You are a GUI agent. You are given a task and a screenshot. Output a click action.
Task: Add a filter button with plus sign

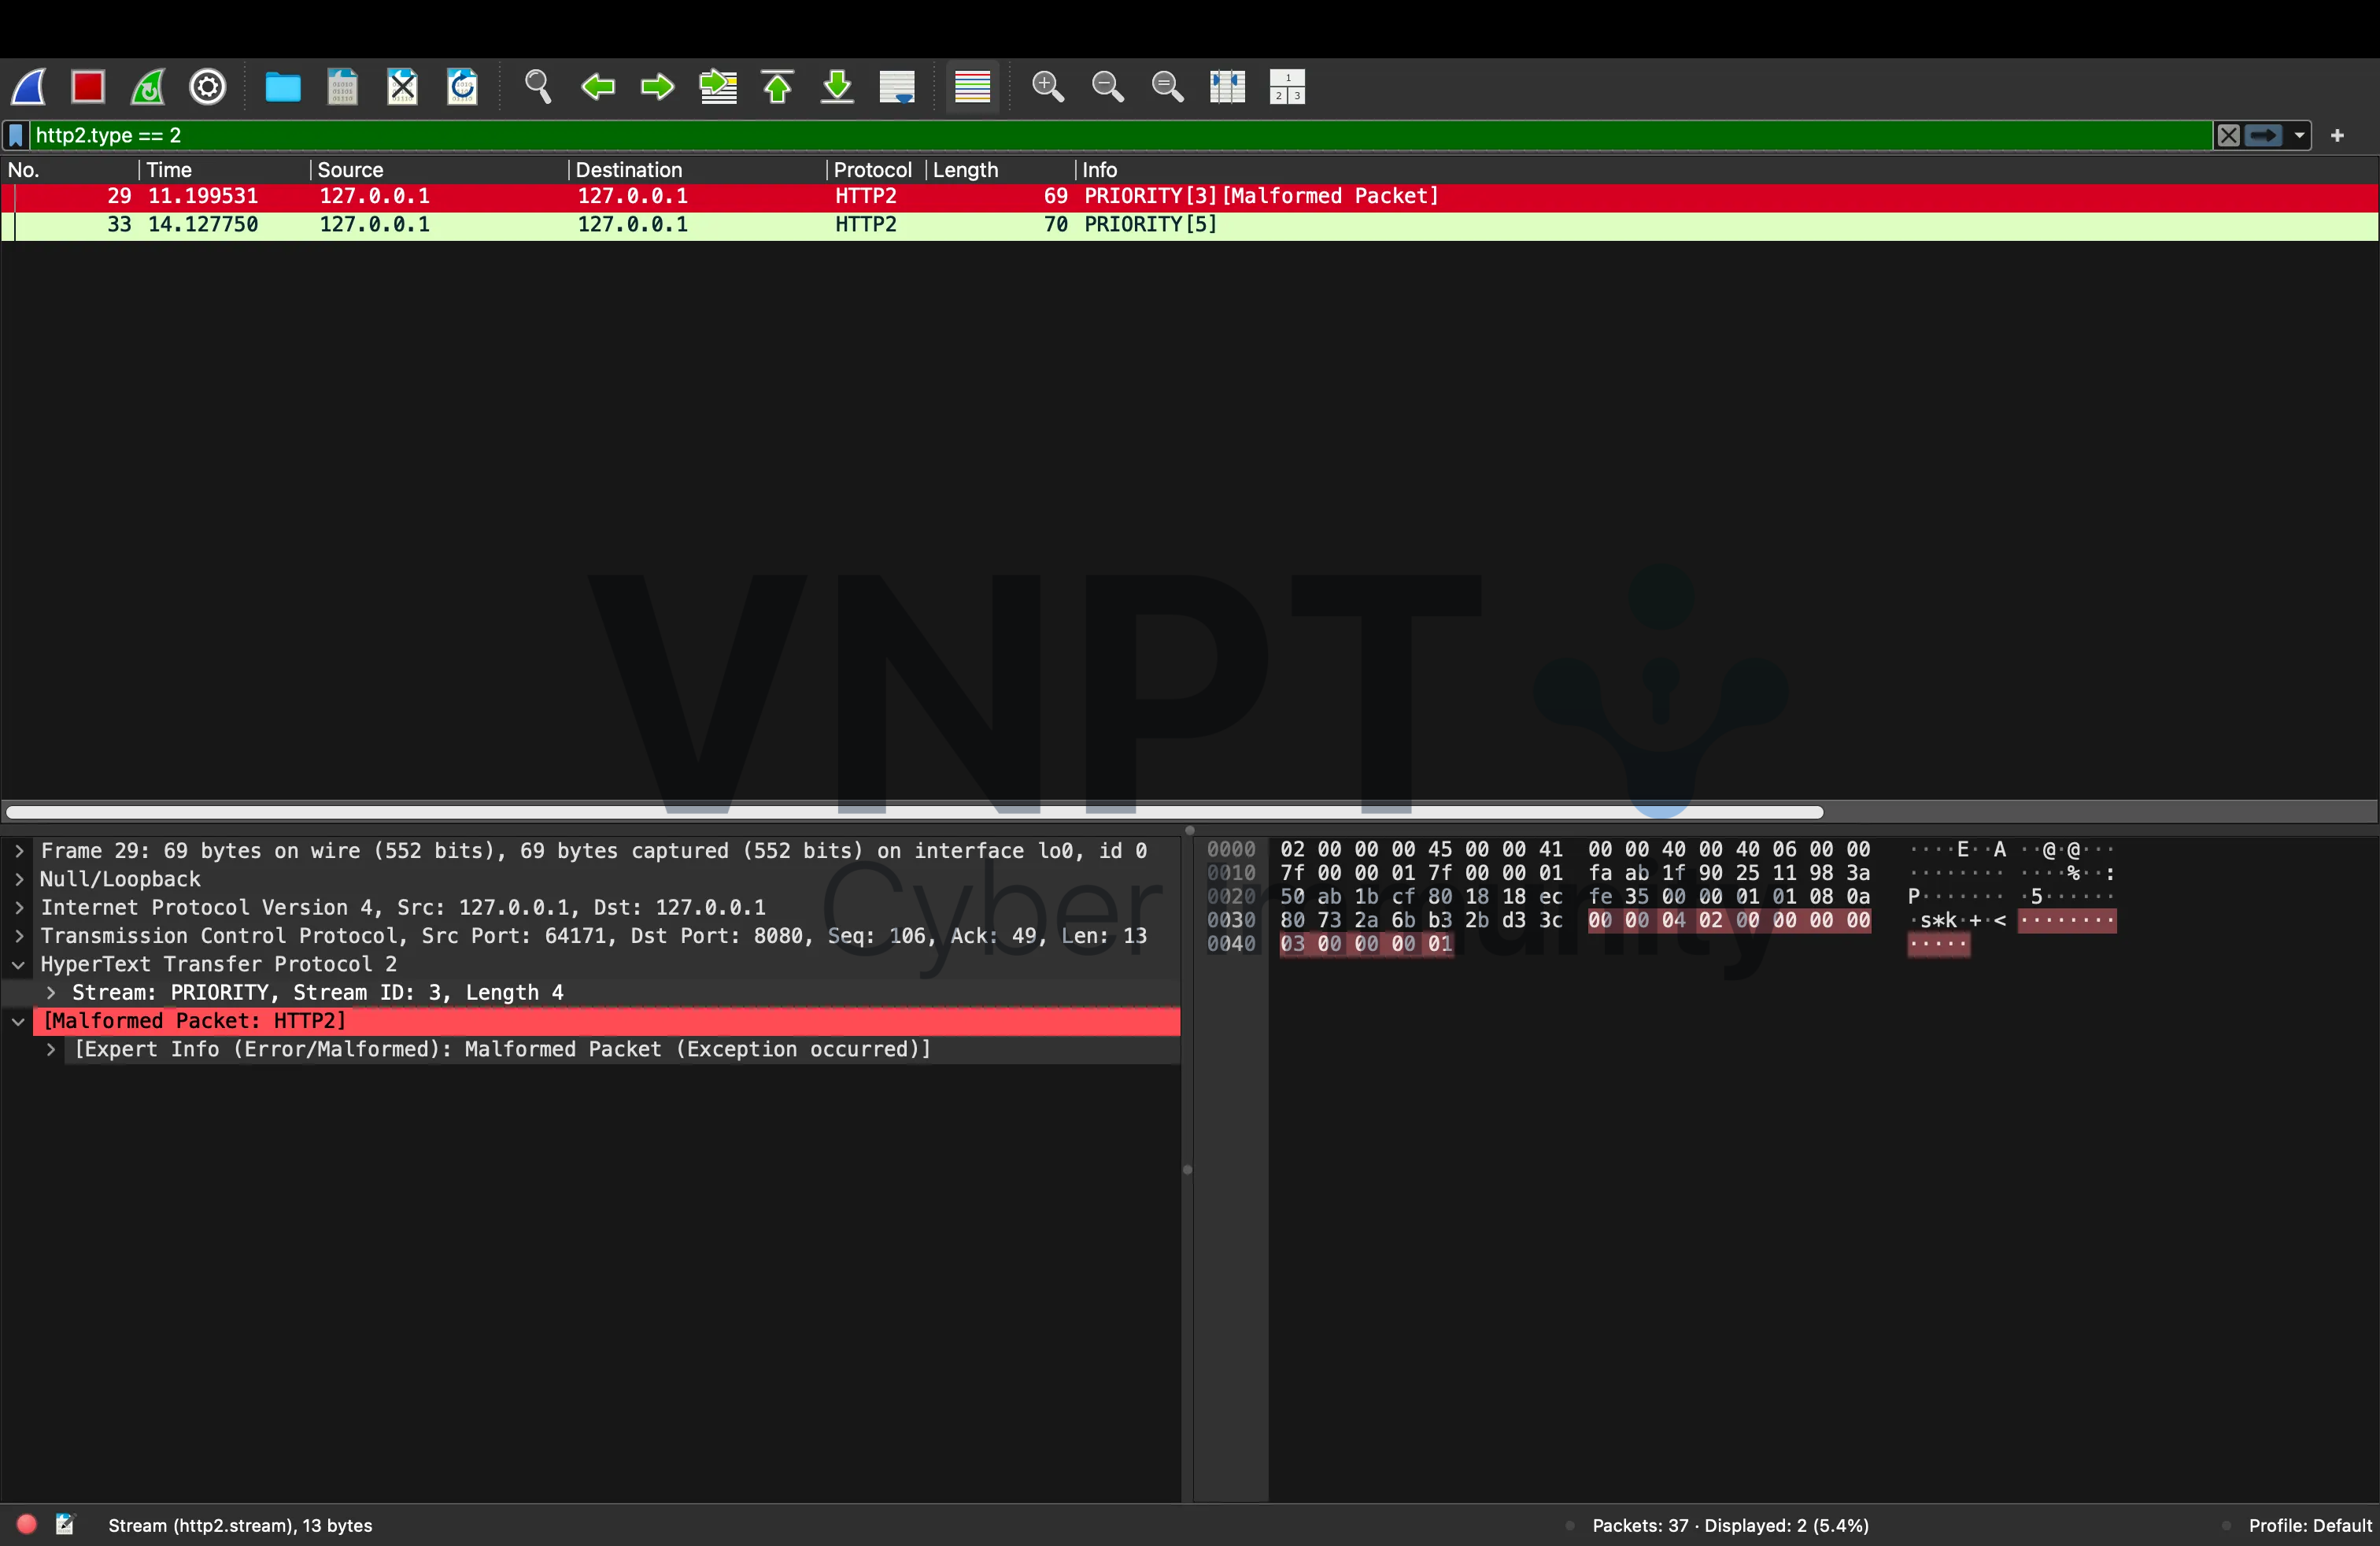click(2337, 135)
